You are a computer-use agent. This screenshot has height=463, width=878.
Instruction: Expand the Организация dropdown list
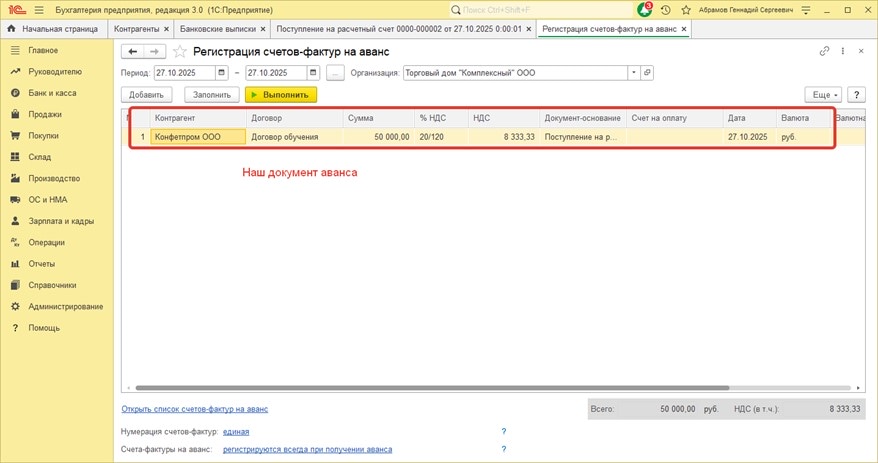pyautogui.click(x=633, y=73)
